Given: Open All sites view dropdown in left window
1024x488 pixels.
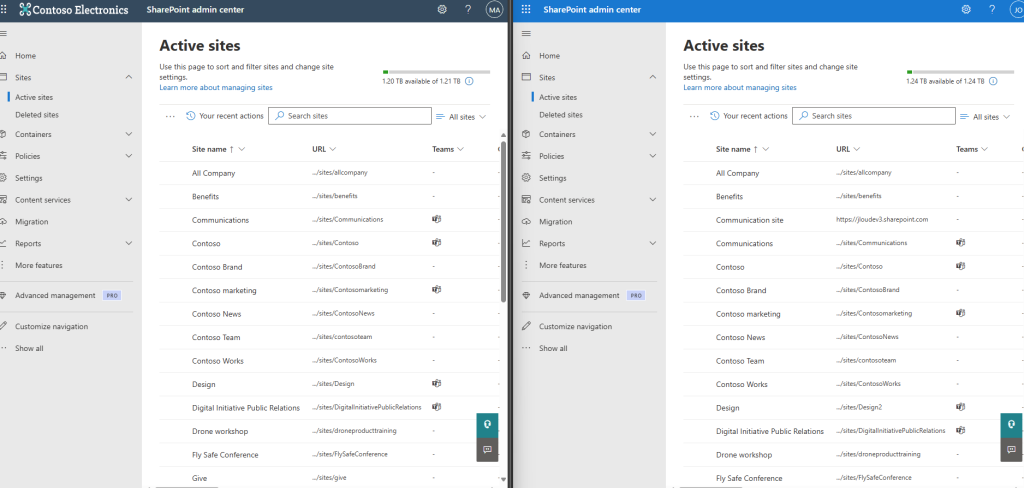Looking at the screenshot, I should 461,117.
